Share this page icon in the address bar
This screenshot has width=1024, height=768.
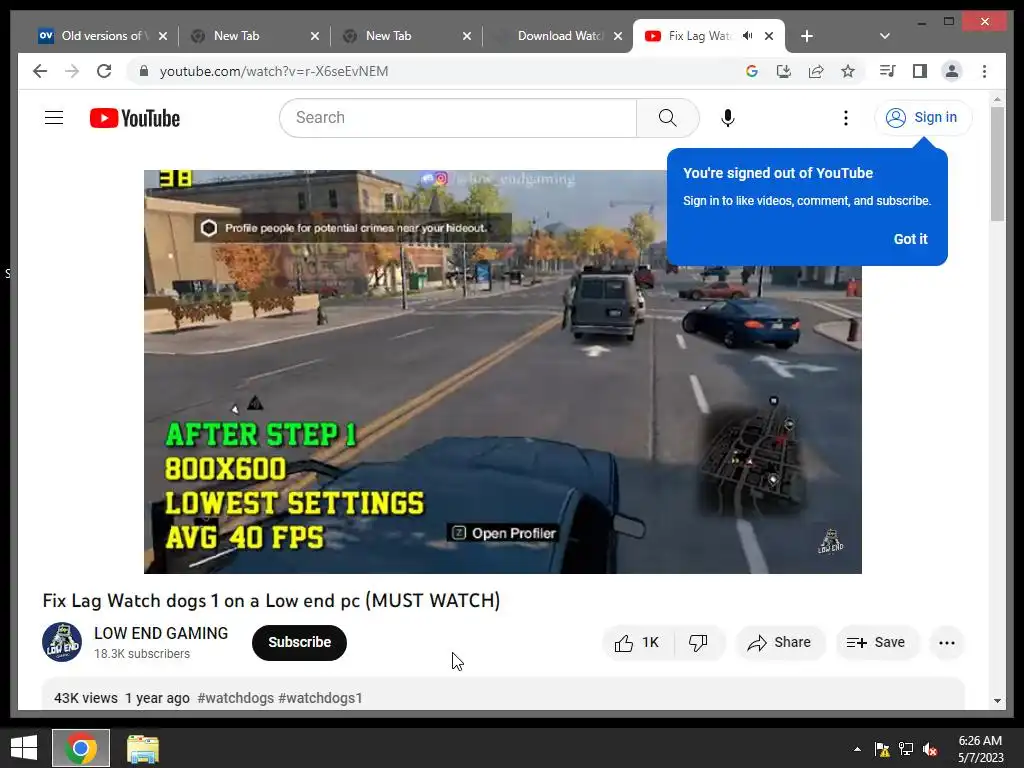pos(816,71)
